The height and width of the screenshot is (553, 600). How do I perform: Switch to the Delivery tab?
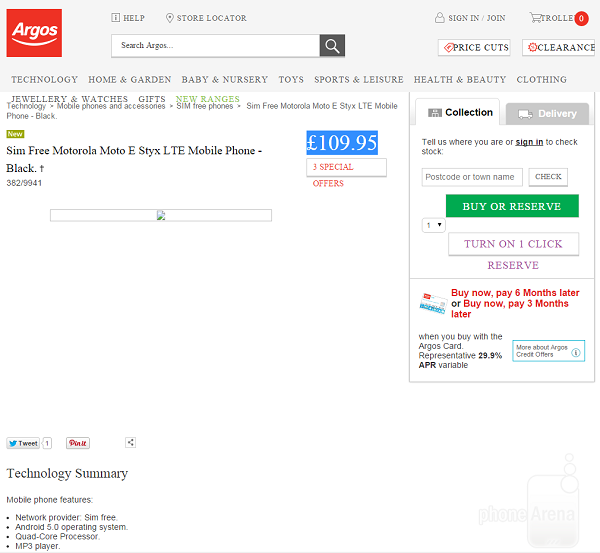point(547,114)
